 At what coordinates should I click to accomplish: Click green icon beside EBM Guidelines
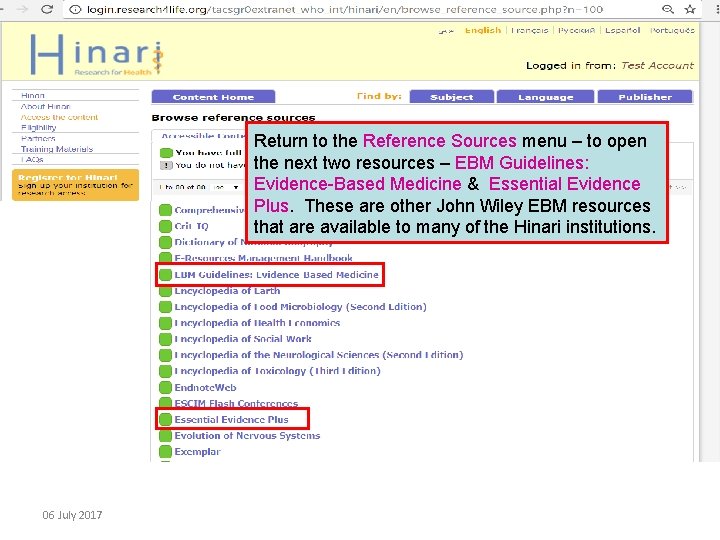click(x=165, y=275)
